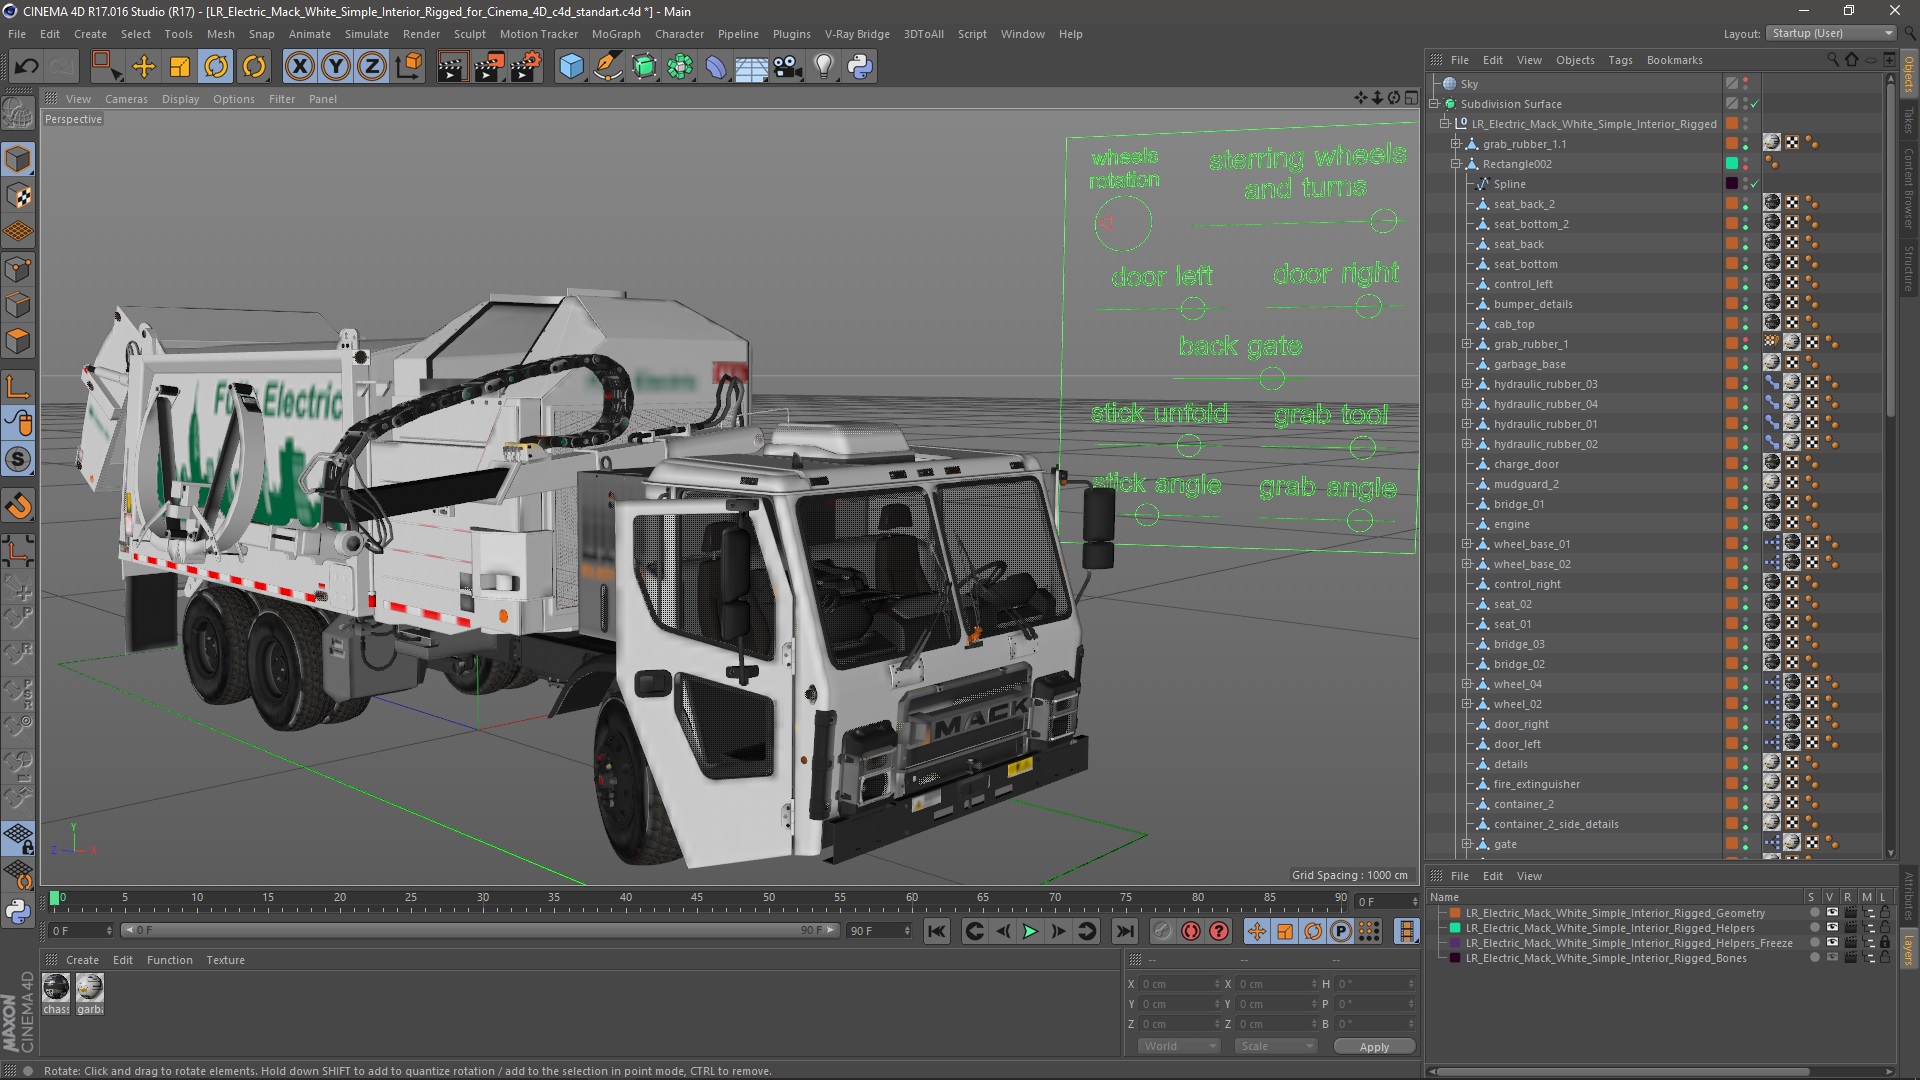This screenshot has height=1080, width=1920.
Task: Toggle X axis lock
Action: [x=299, y=67]
